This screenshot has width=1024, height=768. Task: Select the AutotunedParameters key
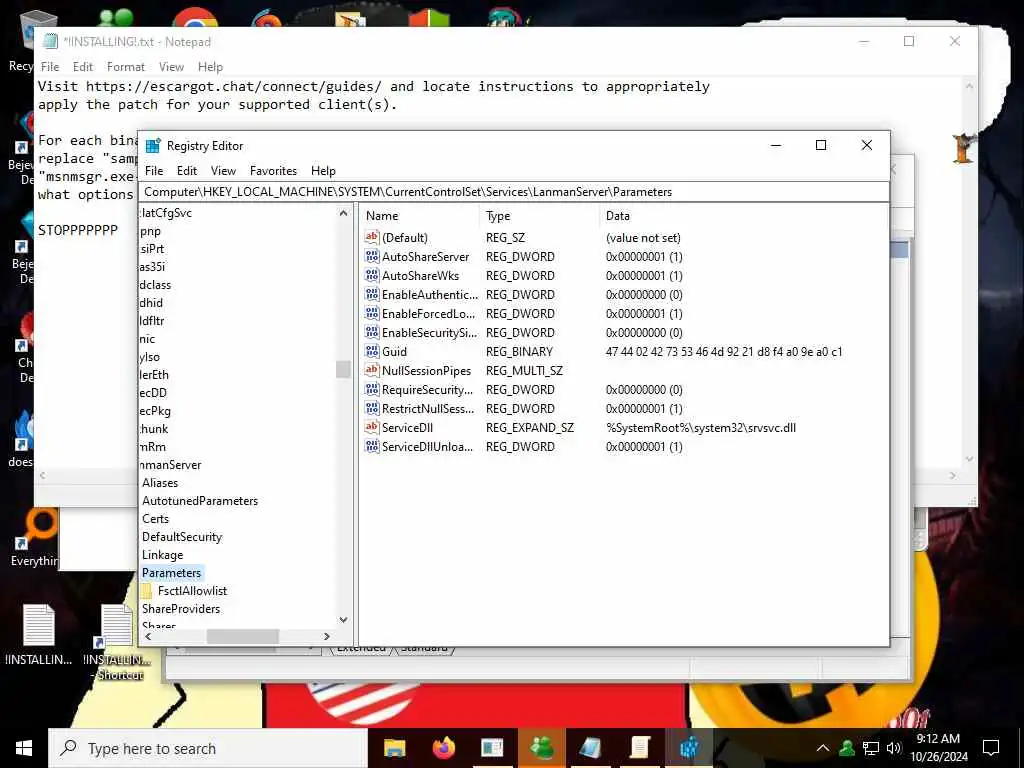(x=200, y=501)
